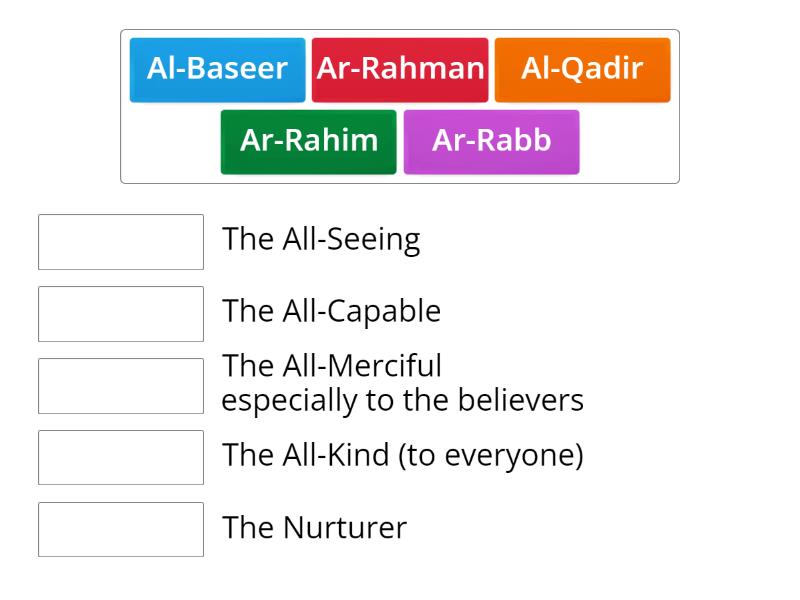This screenshot has height=600, width=800.
Task: Click the text The All-Seeing
Action: click(x=322, y=240)
